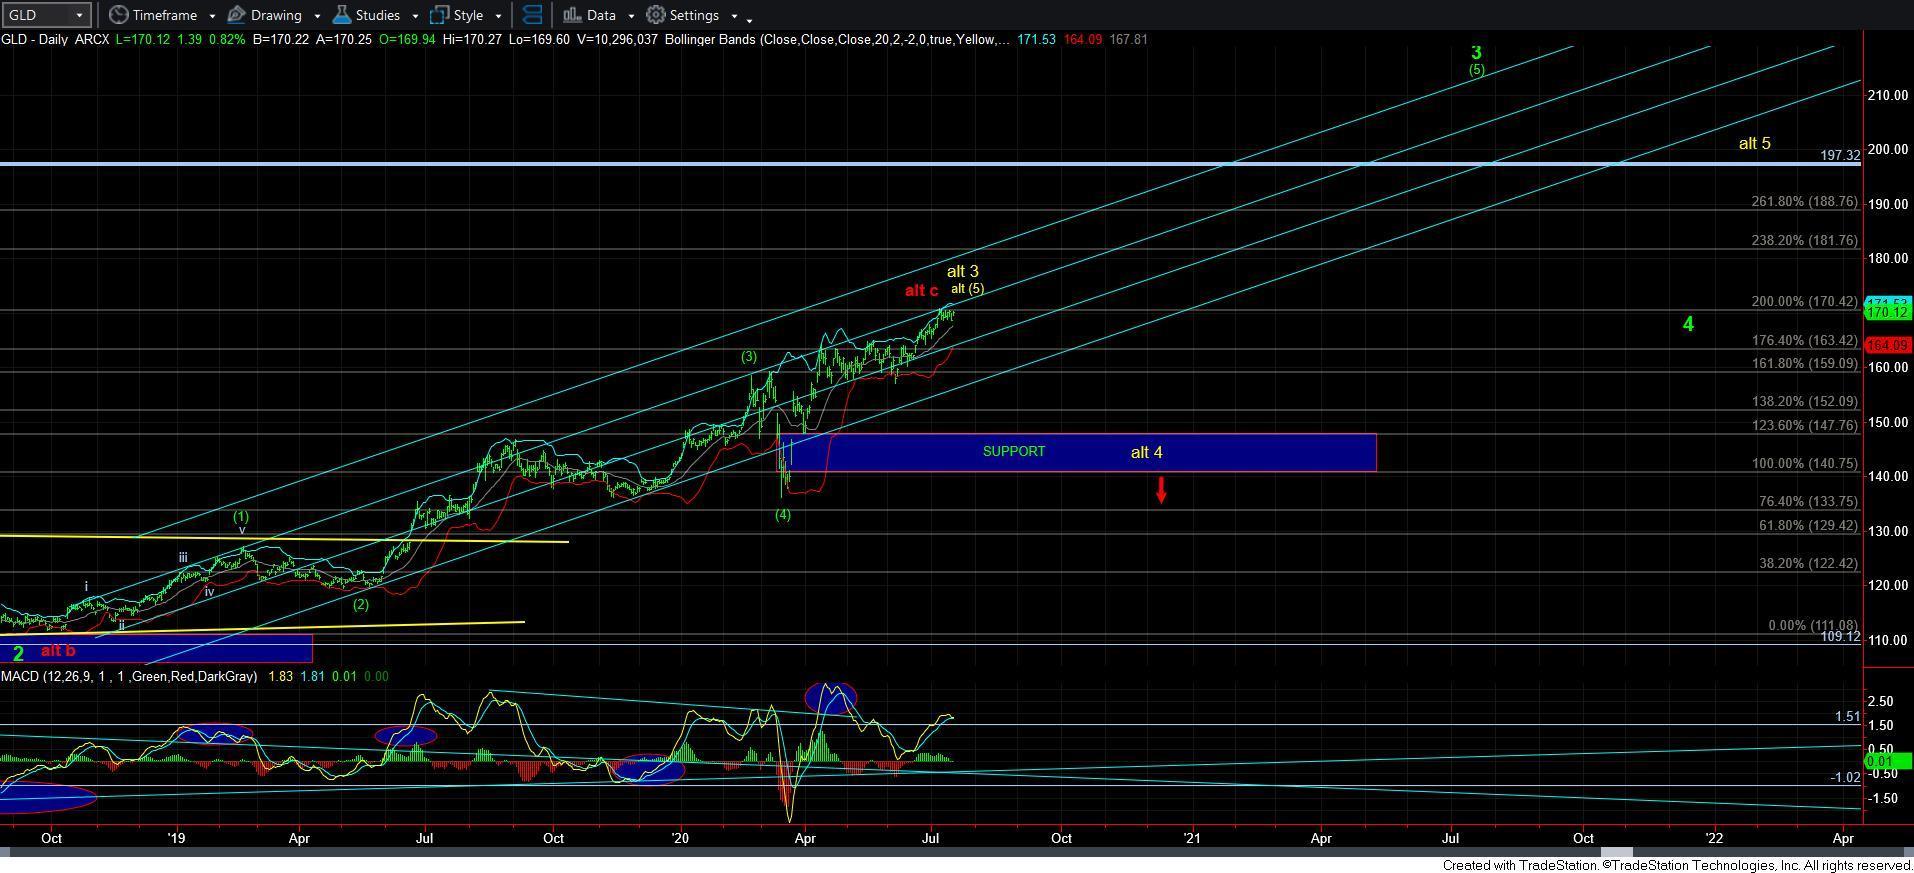Click the 197.32 horizontal line price label
The height and width of the screenshot is (873, 1914).
(1840, 156)
